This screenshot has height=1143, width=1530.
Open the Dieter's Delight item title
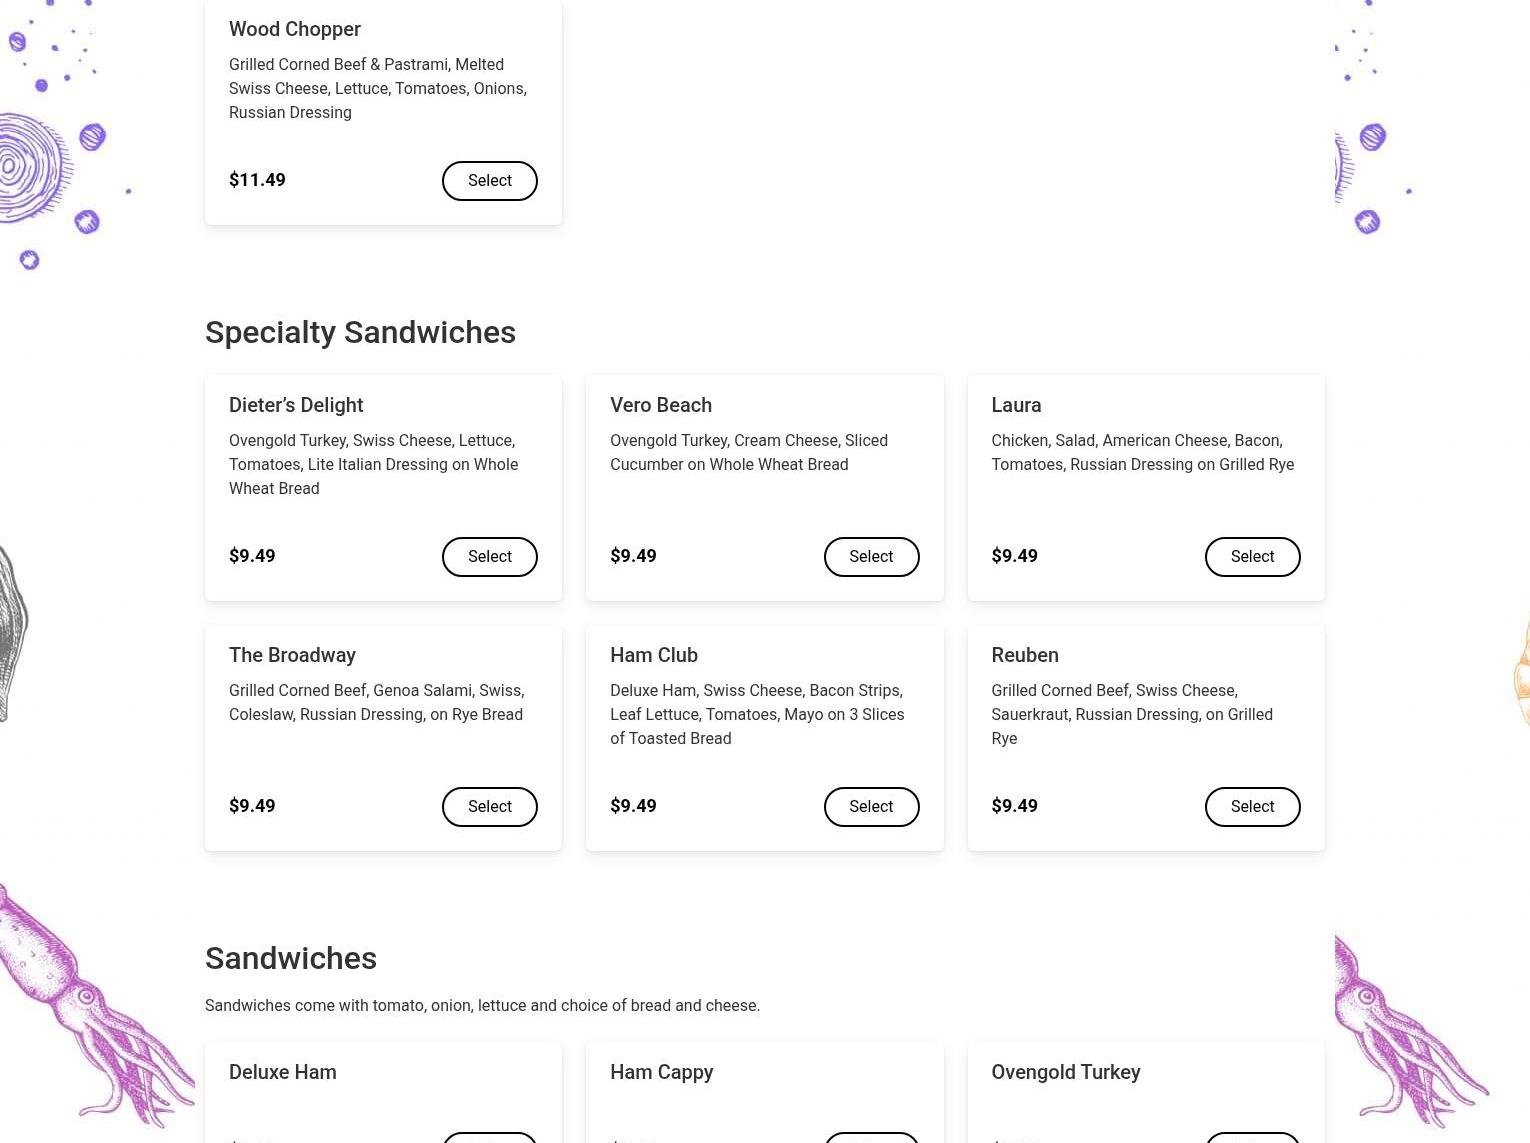[296, 405]
